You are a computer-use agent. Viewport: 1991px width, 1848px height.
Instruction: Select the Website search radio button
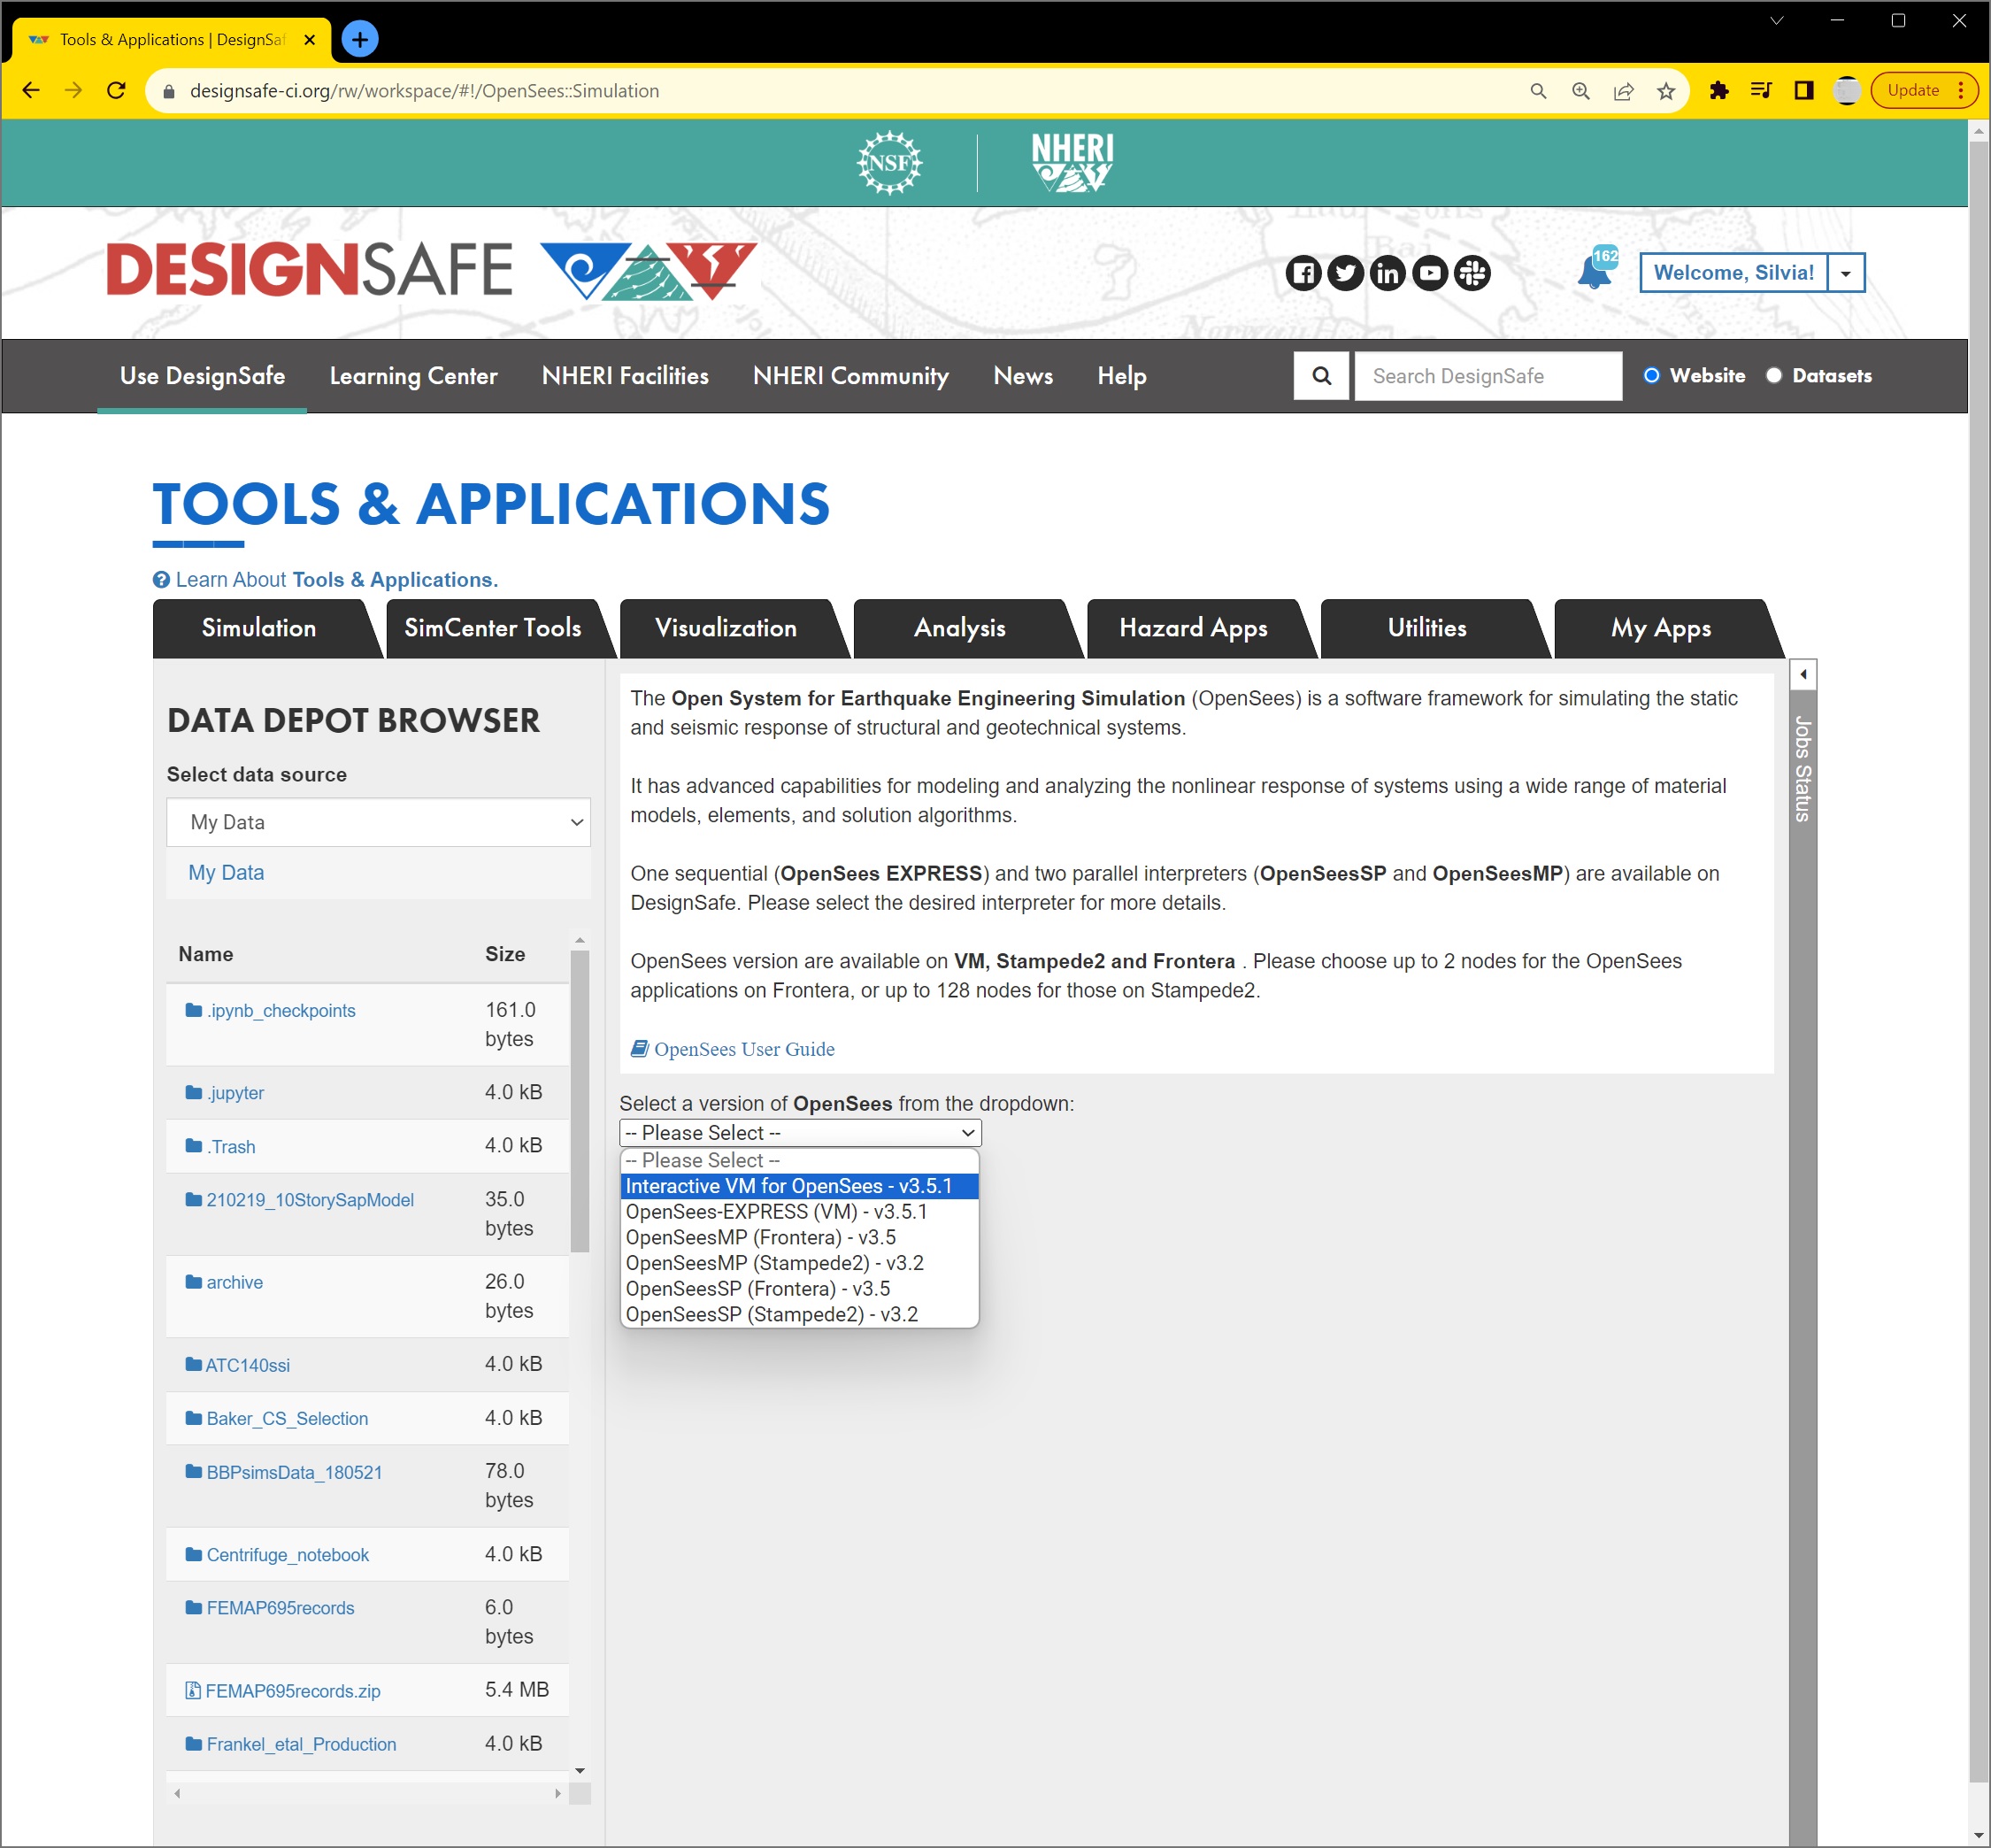(x=1652, y=375)
